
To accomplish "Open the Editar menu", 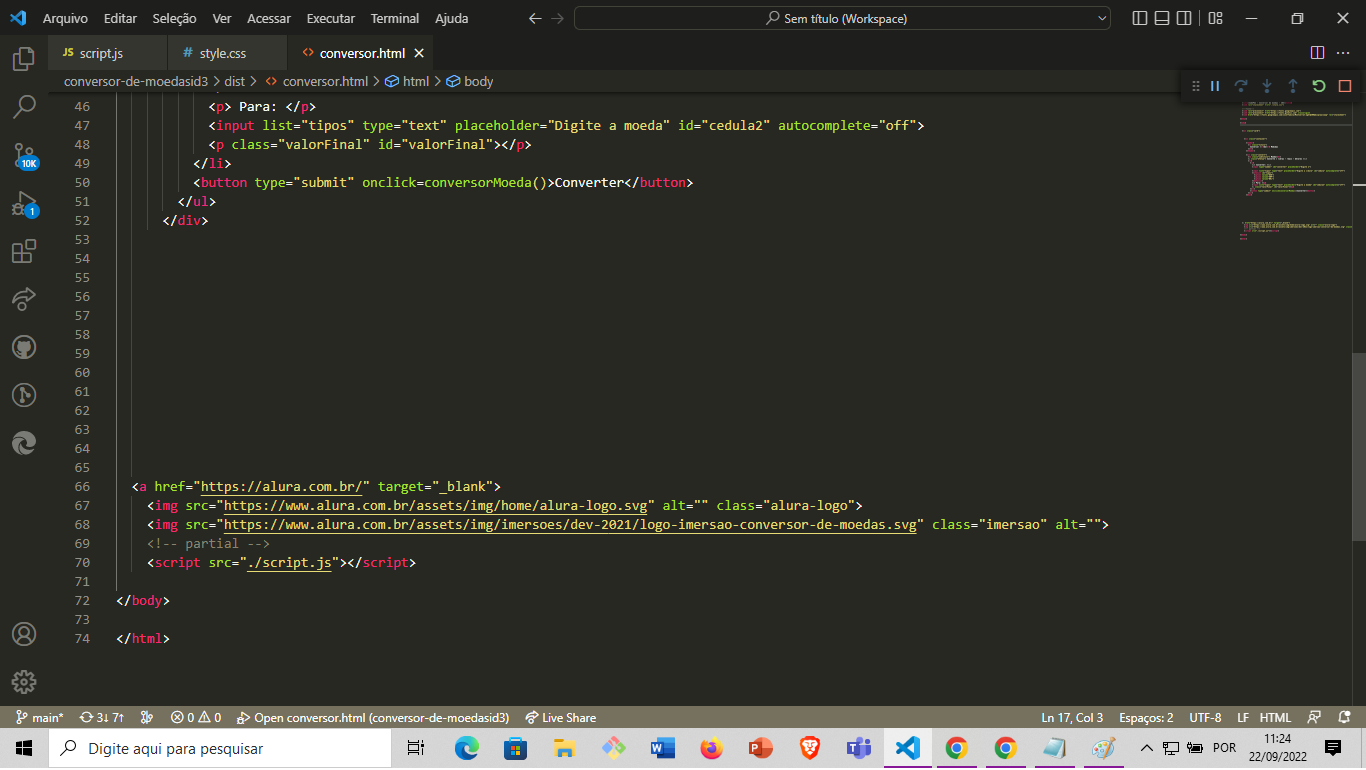I will pos(120,18).
